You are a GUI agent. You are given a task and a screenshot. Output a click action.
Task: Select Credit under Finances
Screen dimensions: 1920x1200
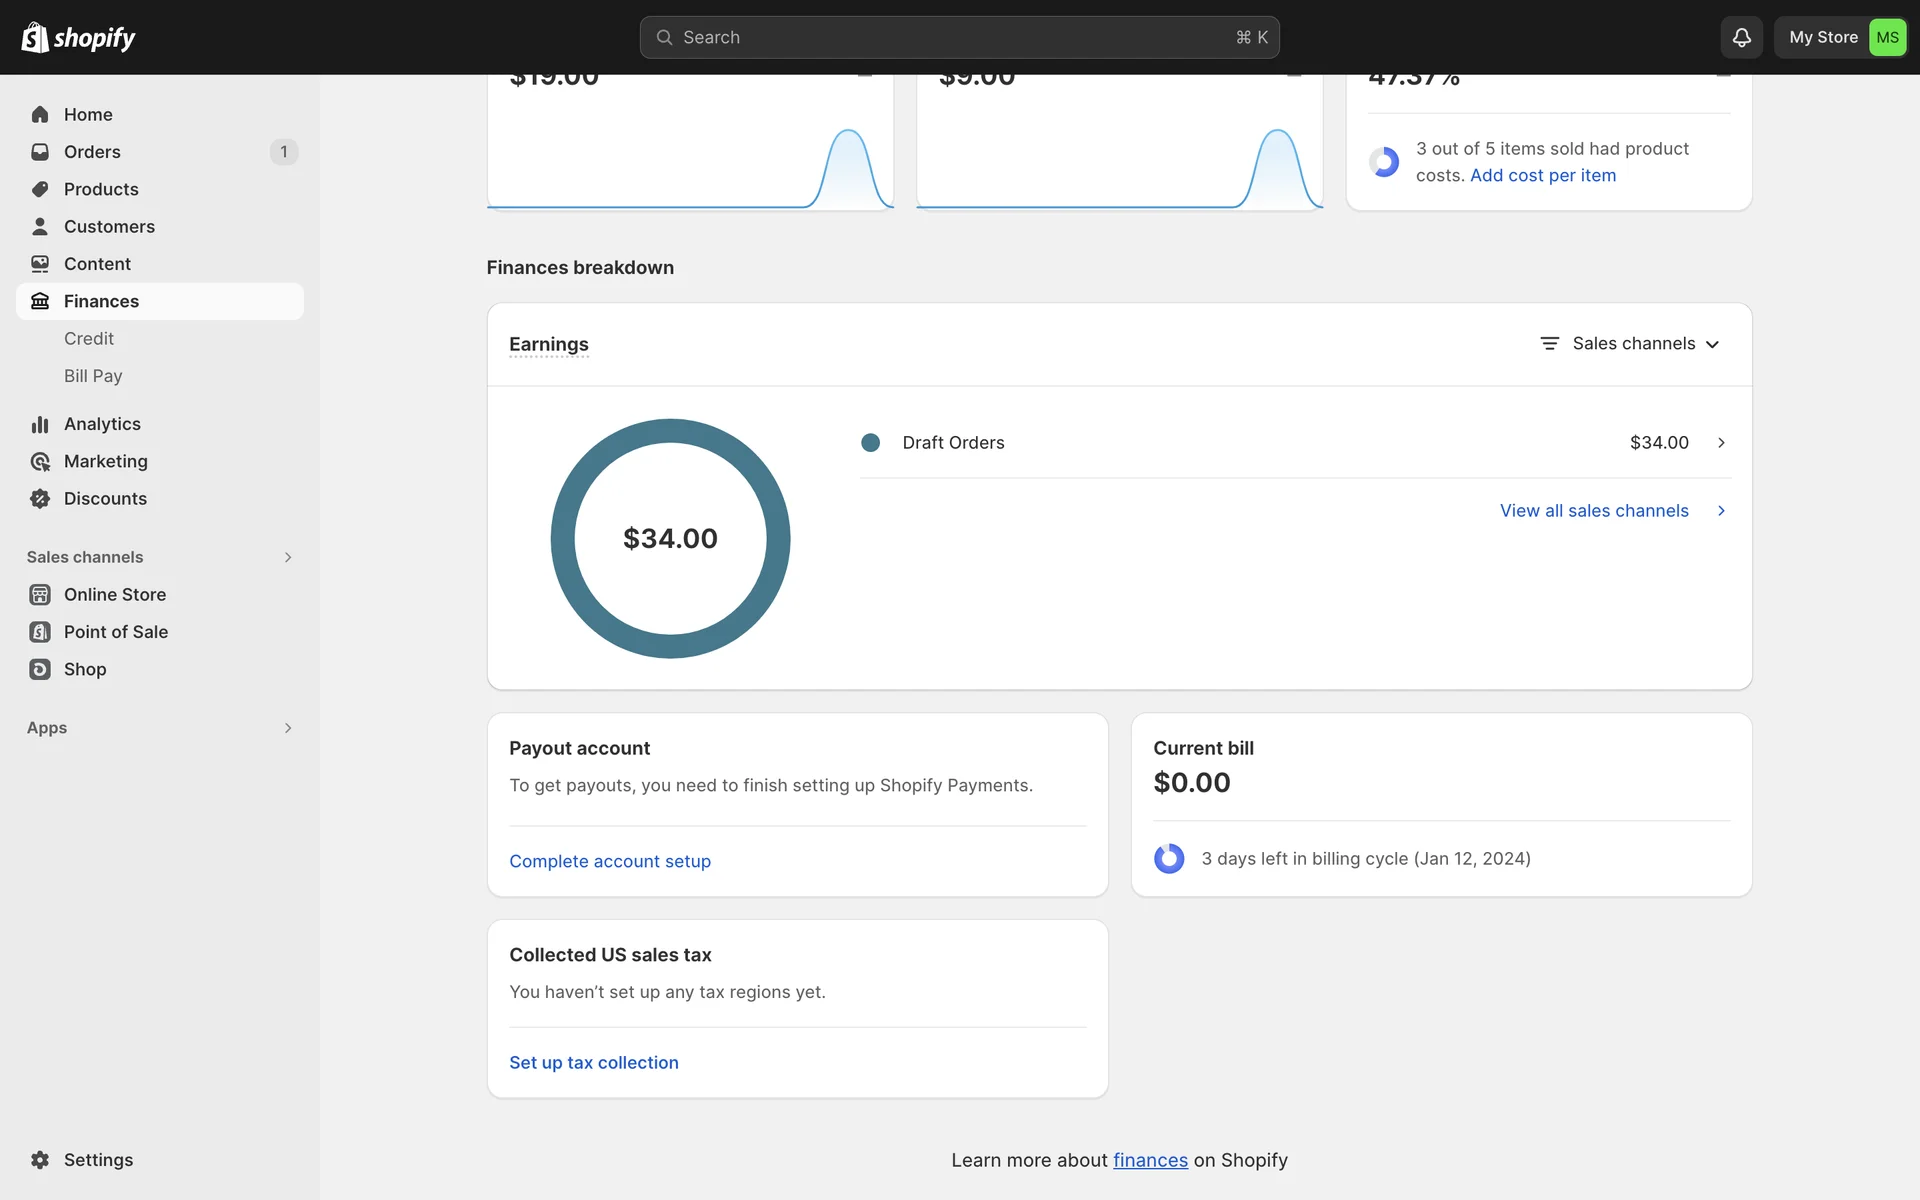tap(89, 339)
